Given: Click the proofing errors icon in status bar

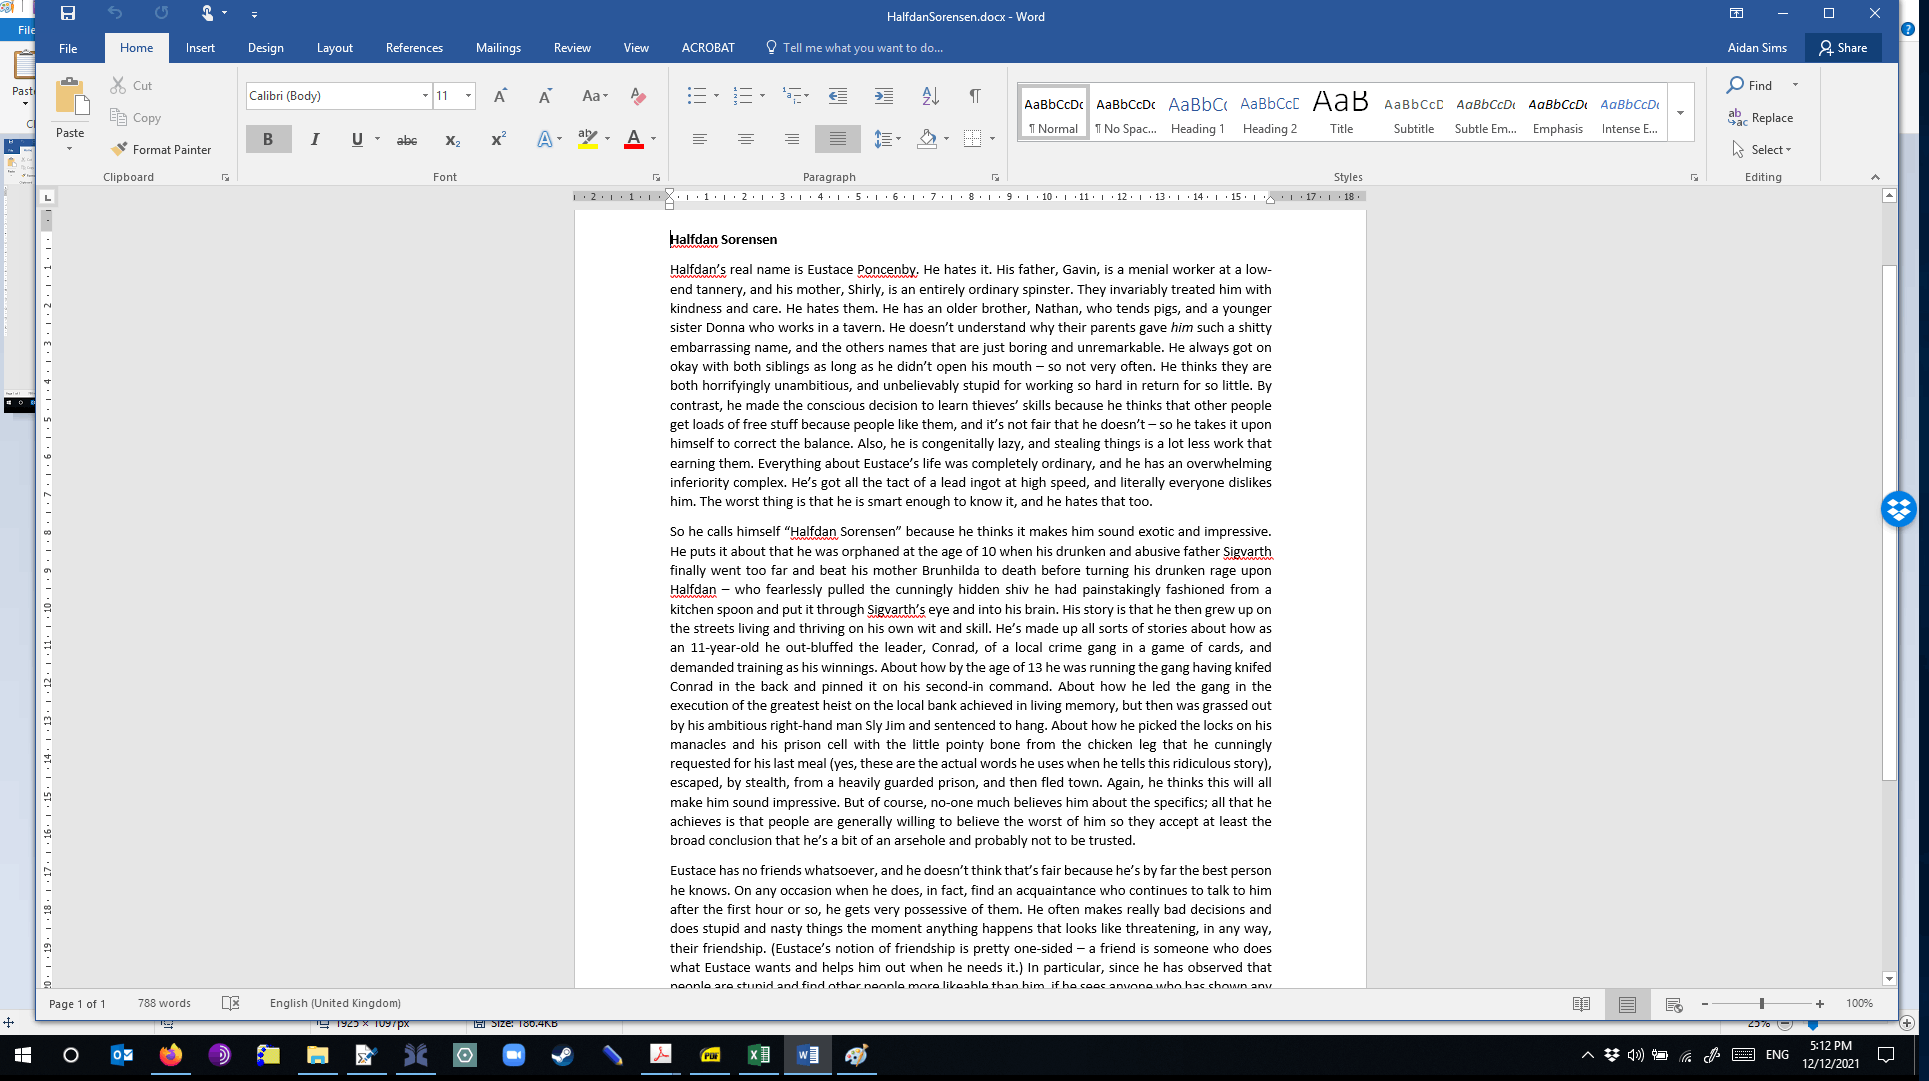Looking at the screenshot, I should click(230, 1003).
